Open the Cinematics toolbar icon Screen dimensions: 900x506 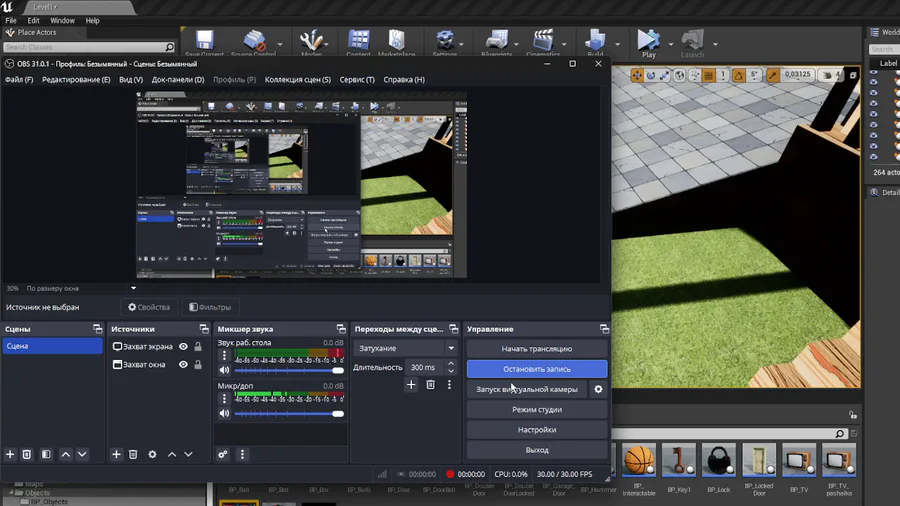click(542, 42)
